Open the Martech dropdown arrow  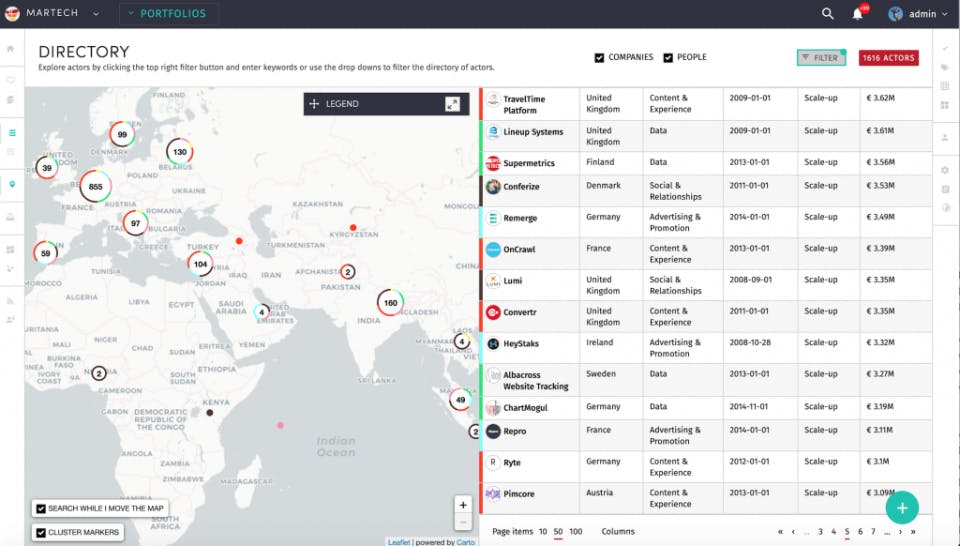point(96,13)
